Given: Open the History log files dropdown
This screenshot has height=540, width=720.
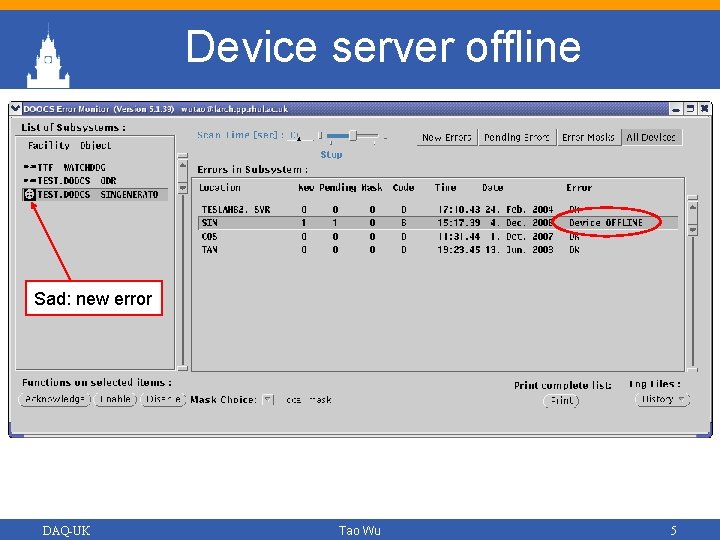Looking at the screenshot, I should point(663,399).
